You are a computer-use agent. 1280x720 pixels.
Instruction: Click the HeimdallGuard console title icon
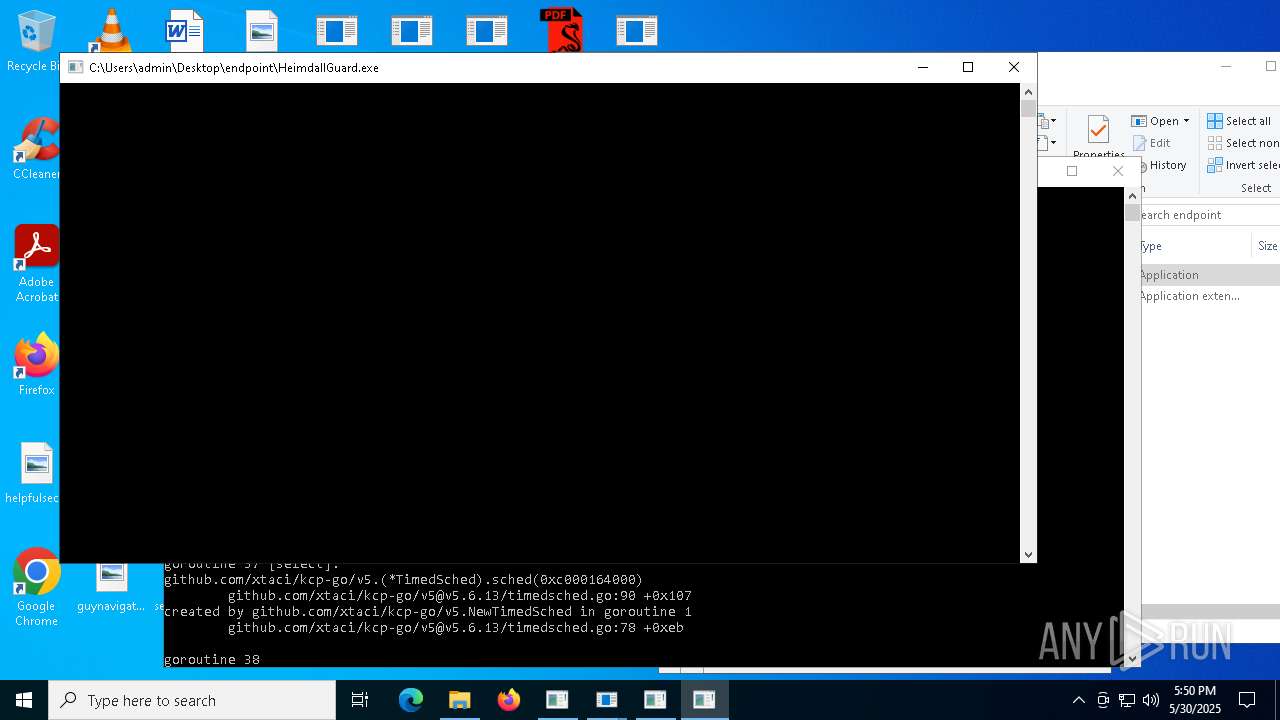click(75, 68)
